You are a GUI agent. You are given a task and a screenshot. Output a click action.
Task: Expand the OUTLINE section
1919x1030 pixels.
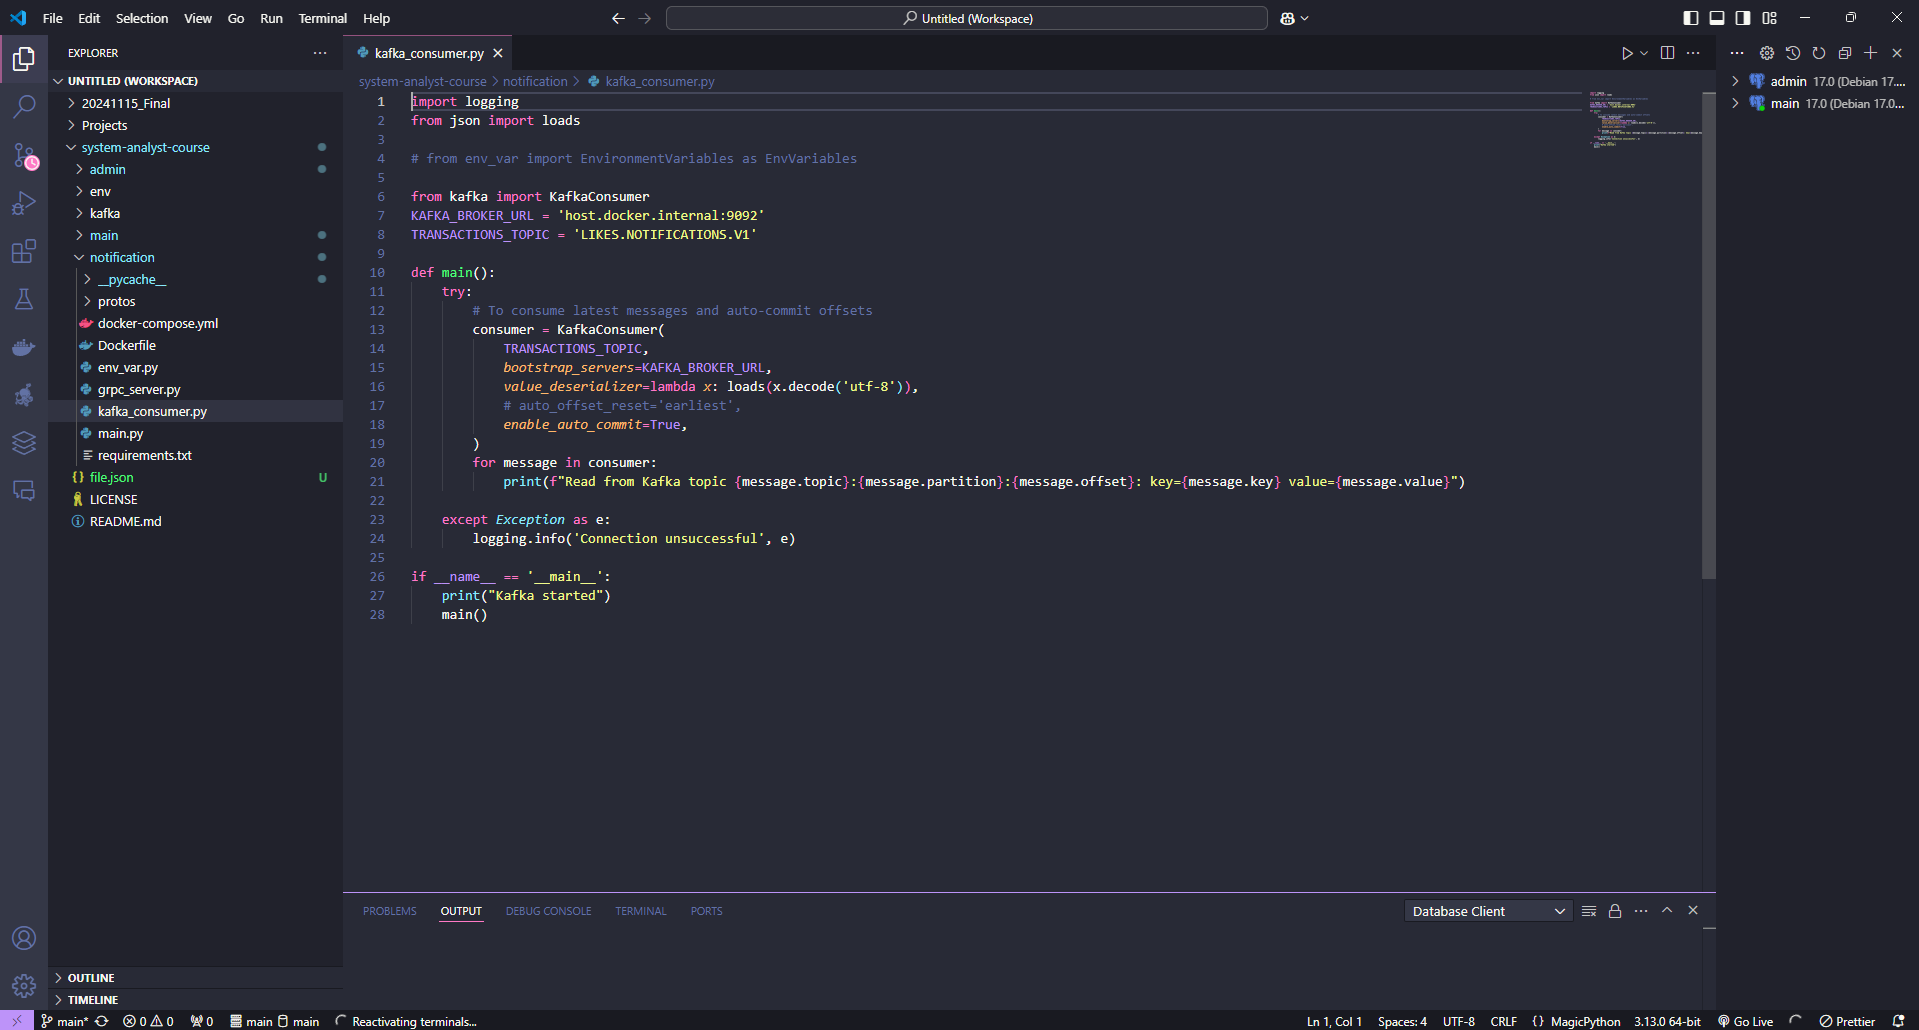click(91, 978)
